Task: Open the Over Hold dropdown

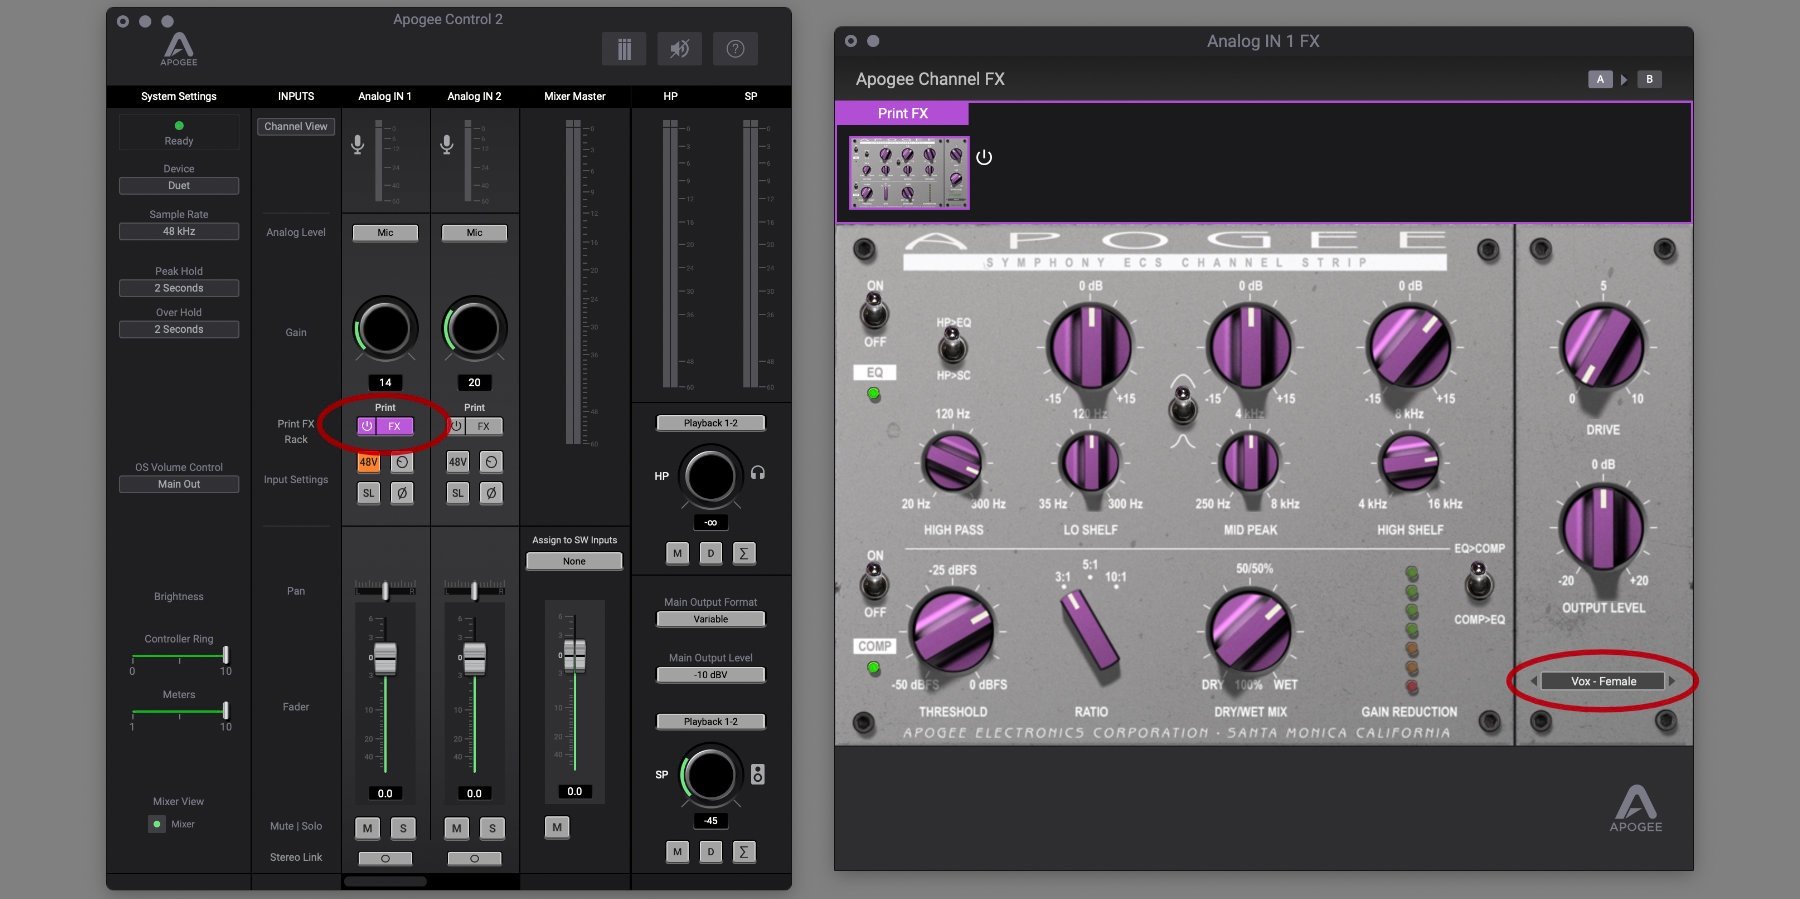Action: tap(179, 329)
